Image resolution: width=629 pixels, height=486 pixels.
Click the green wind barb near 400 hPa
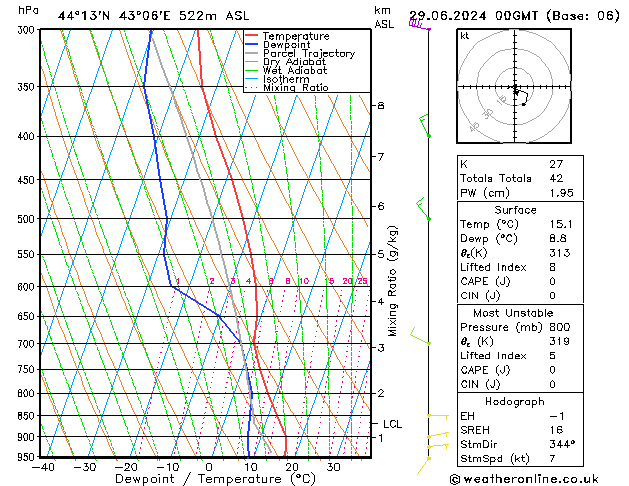425,127
